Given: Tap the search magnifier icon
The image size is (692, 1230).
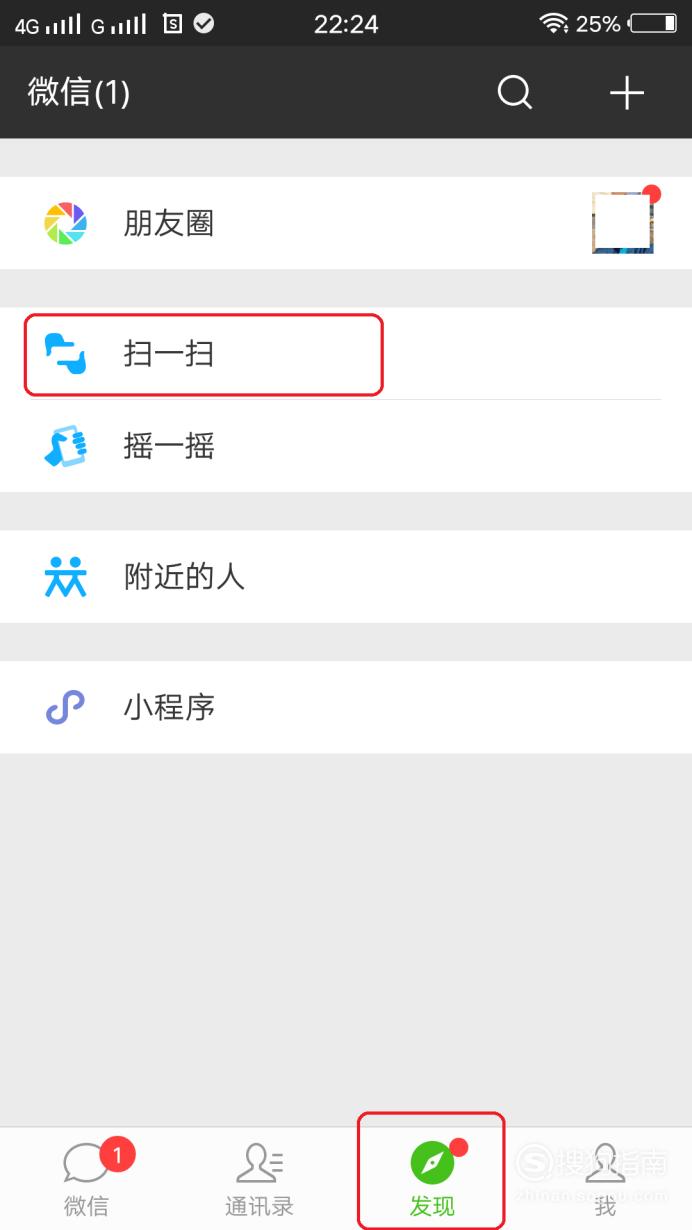Looking at the screenshot, I should point(515,93).
